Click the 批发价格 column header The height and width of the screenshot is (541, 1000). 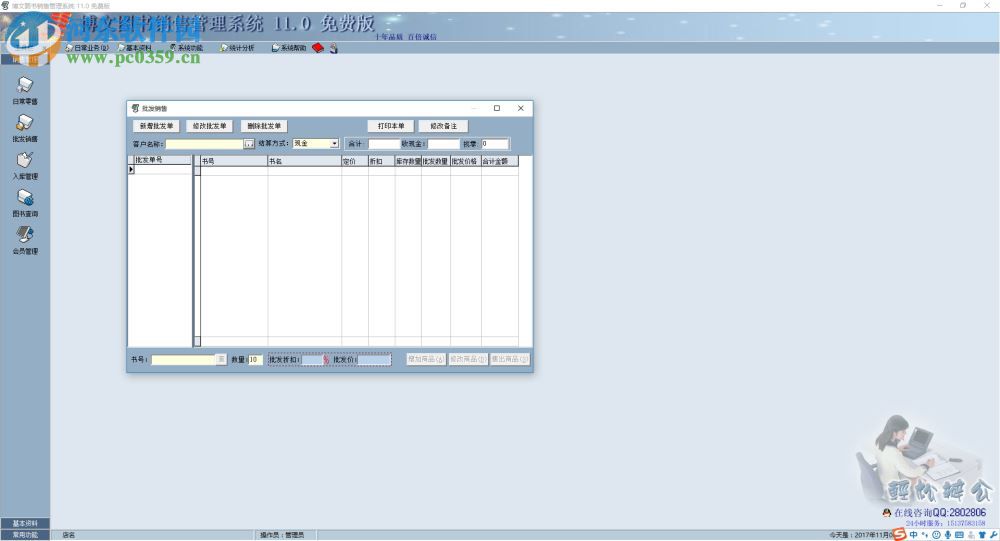[x=466, y=161]
